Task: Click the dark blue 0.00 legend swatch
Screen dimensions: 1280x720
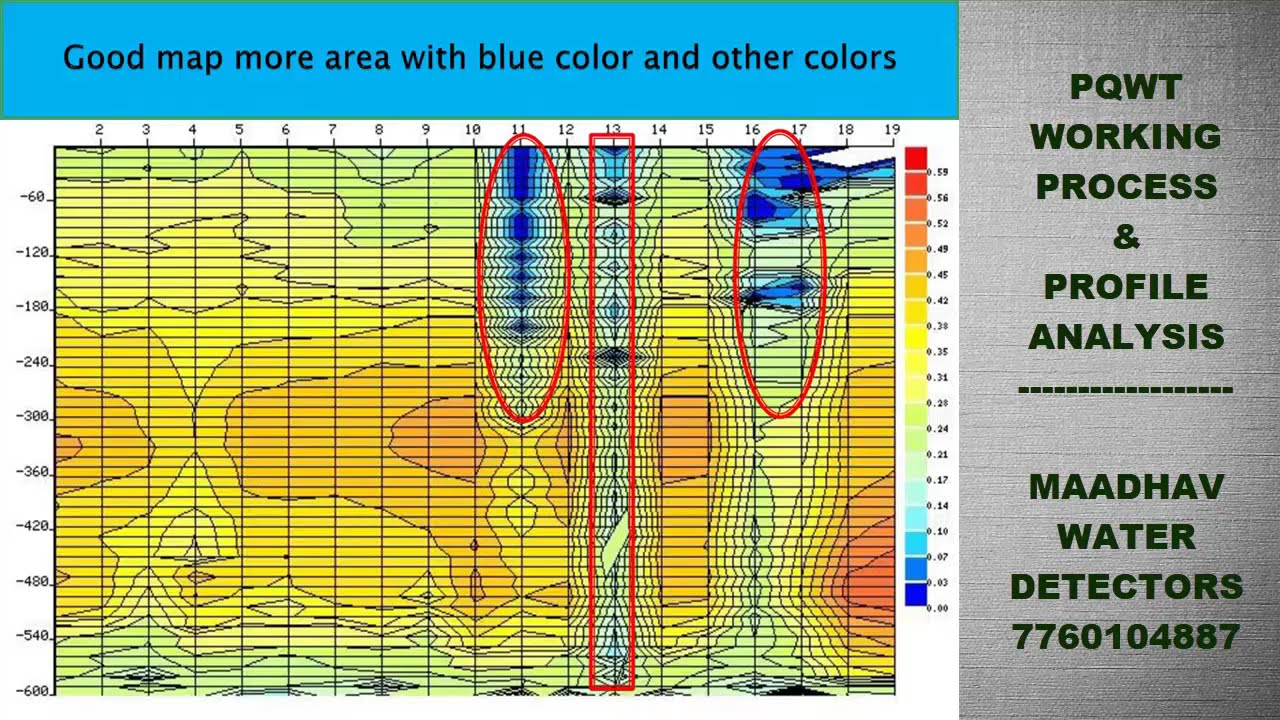Action: (915, 595)
